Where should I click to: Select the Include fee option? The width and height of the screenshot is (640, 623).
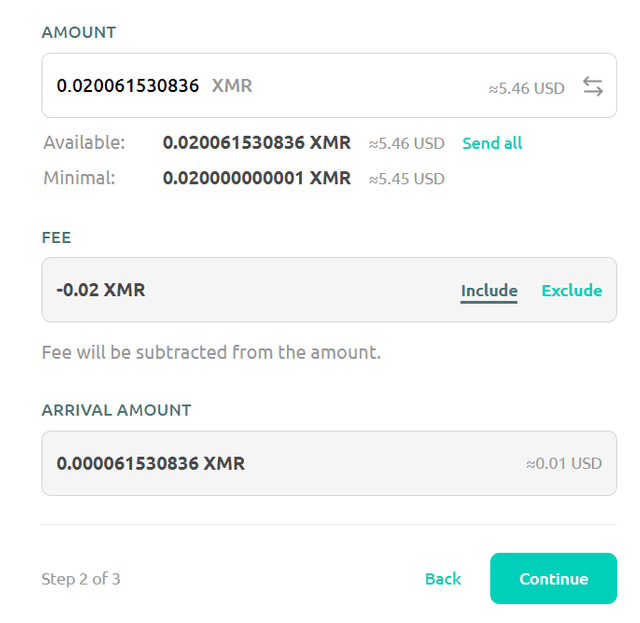click(489, 291)
